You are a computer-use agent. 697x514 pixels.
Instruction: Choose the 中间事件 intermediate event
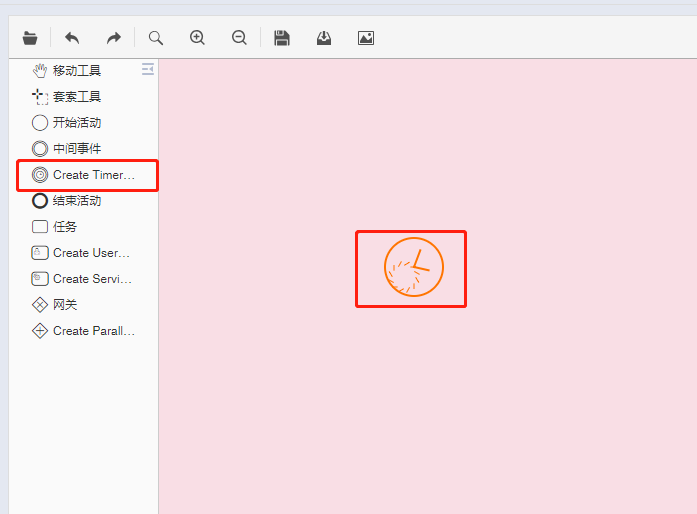point(67,149)
